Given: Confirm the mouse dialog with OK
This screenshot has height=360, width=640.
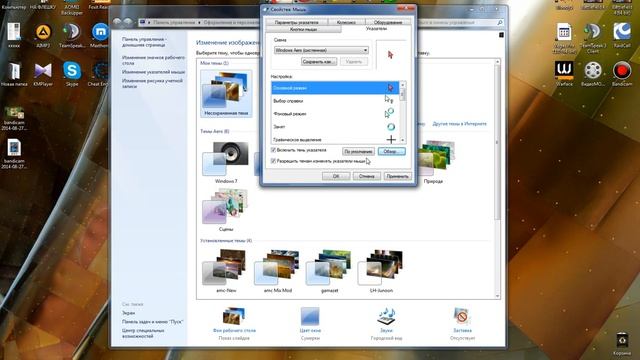Looking at the screenshot, I should click(336, 176).
